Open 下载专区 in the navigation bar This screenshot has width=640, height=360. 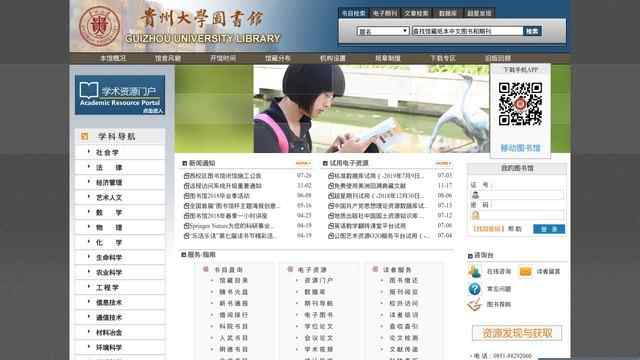[x=443, y=58]
